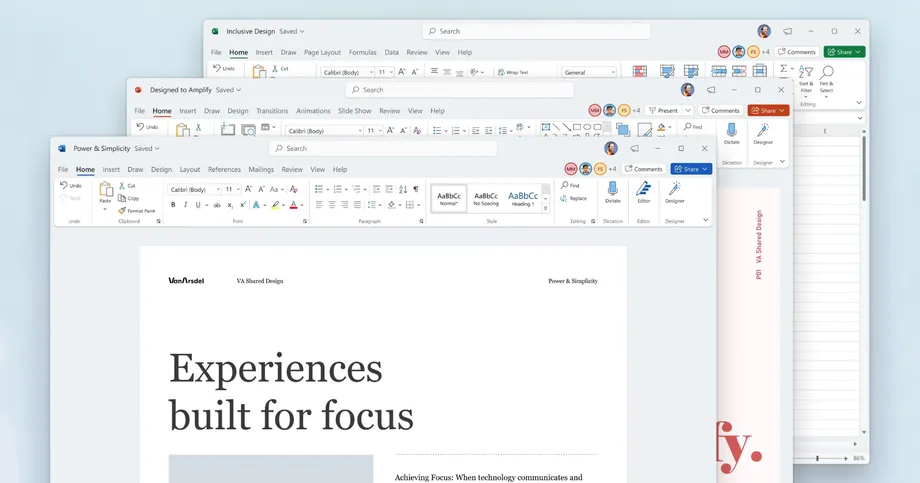
Task: Switch to the Transitions tab in PowerPoint
Action: point(272,111)
